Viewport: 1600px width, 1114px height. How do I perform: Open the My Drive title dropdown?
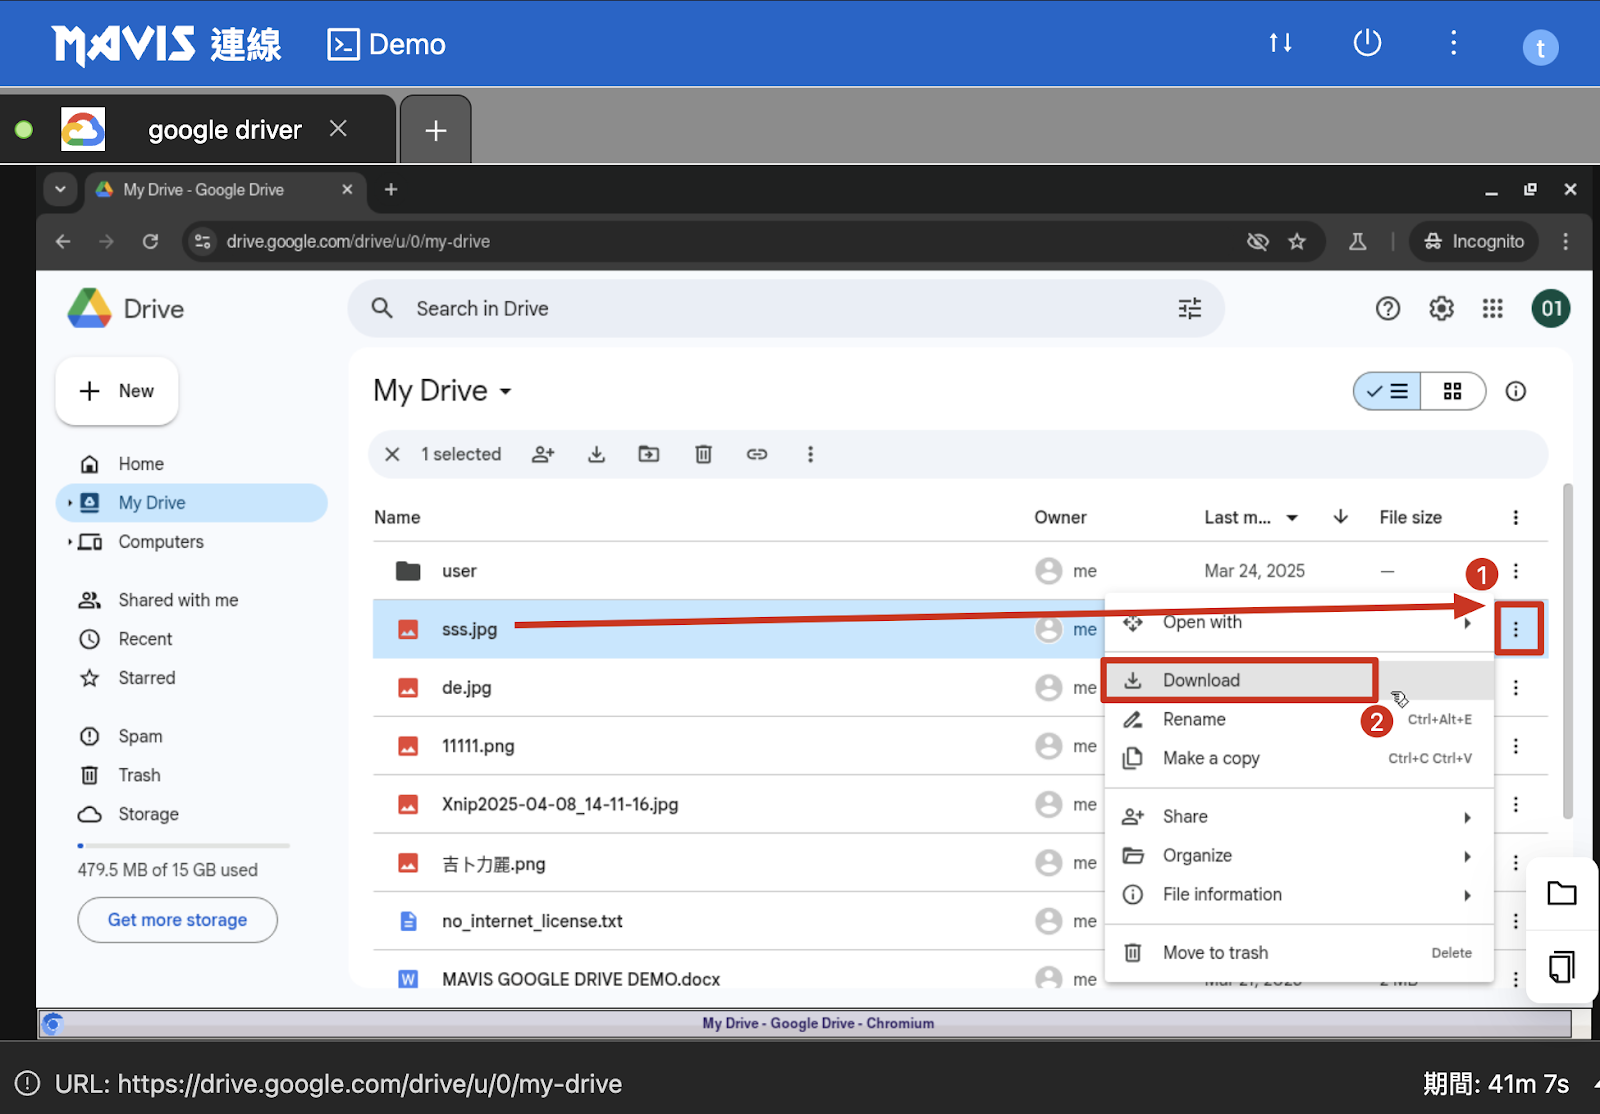tap(506, 391)
